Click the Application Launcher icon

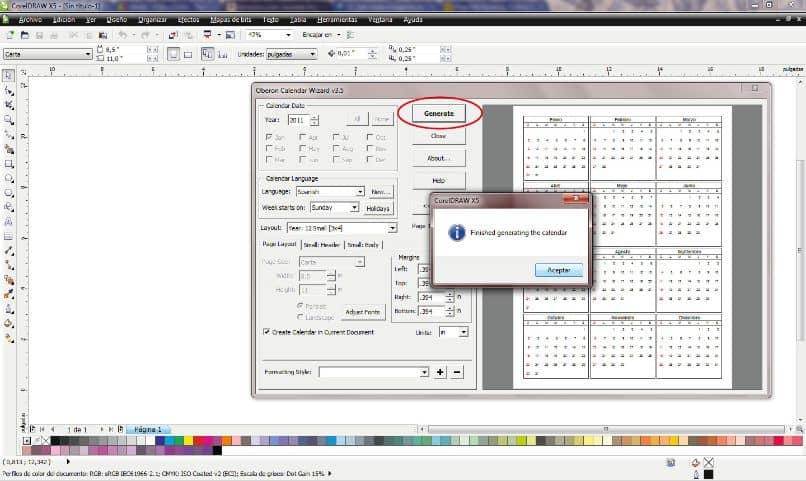208,35
